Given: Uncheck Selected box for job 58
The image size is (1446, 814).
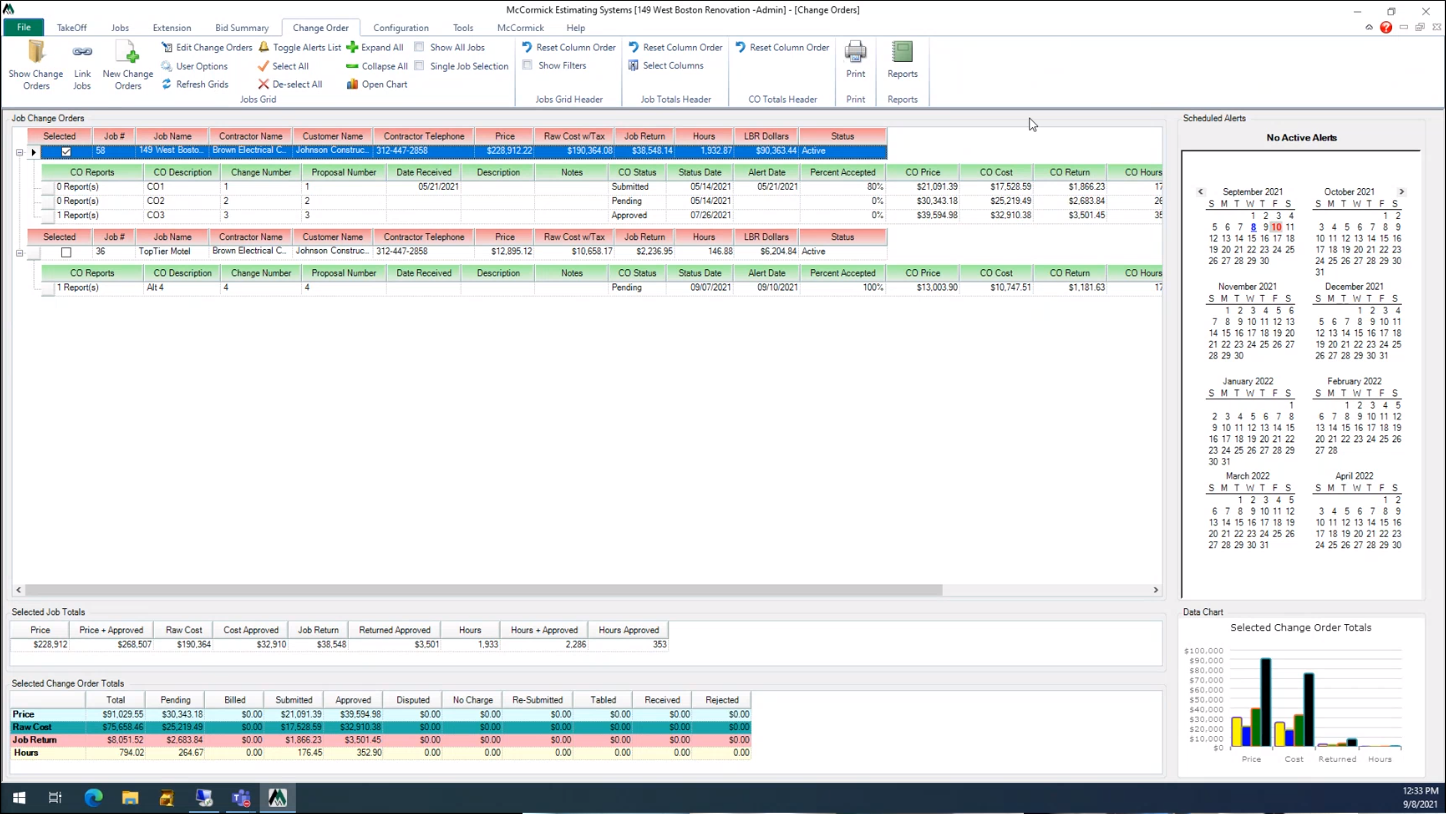Looking at the screenshot, I should (x=66, y=152).
